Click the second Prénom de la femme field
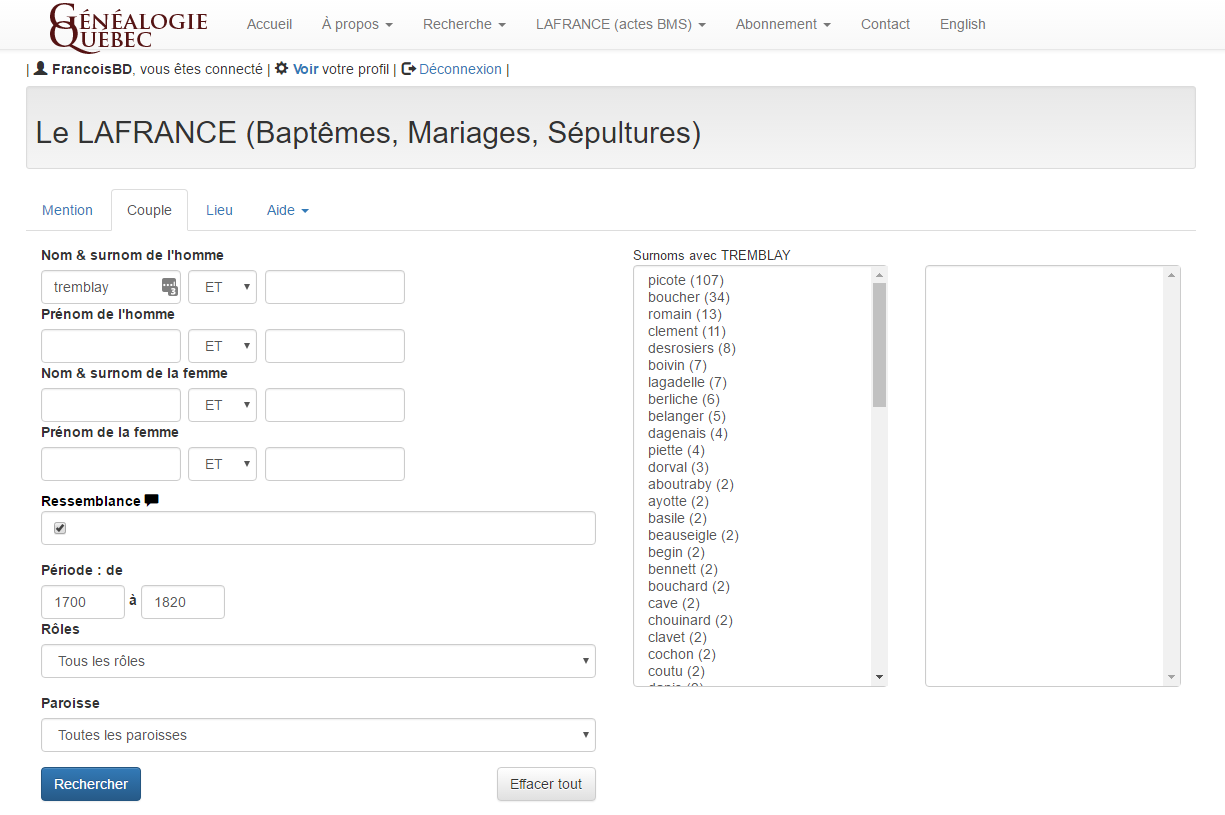 pos(335,464)
